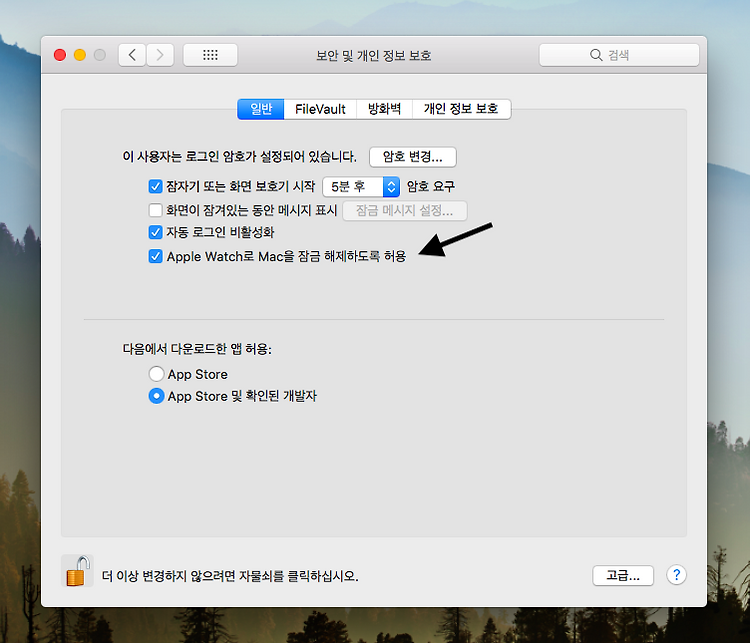Viewport: 750px width, 643px height.
Task: Uncheck Apple Watch로 Mac을 잠금 해제하도록 허용
Action: (155, 256)
